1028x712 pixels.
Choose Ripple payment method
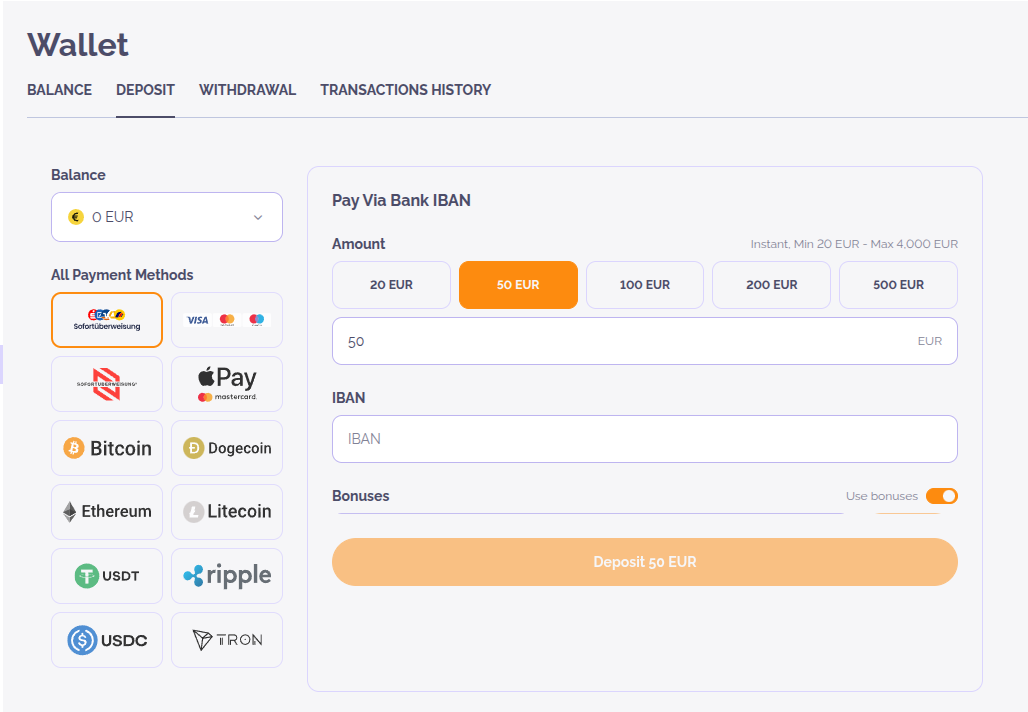pos(227,576)
